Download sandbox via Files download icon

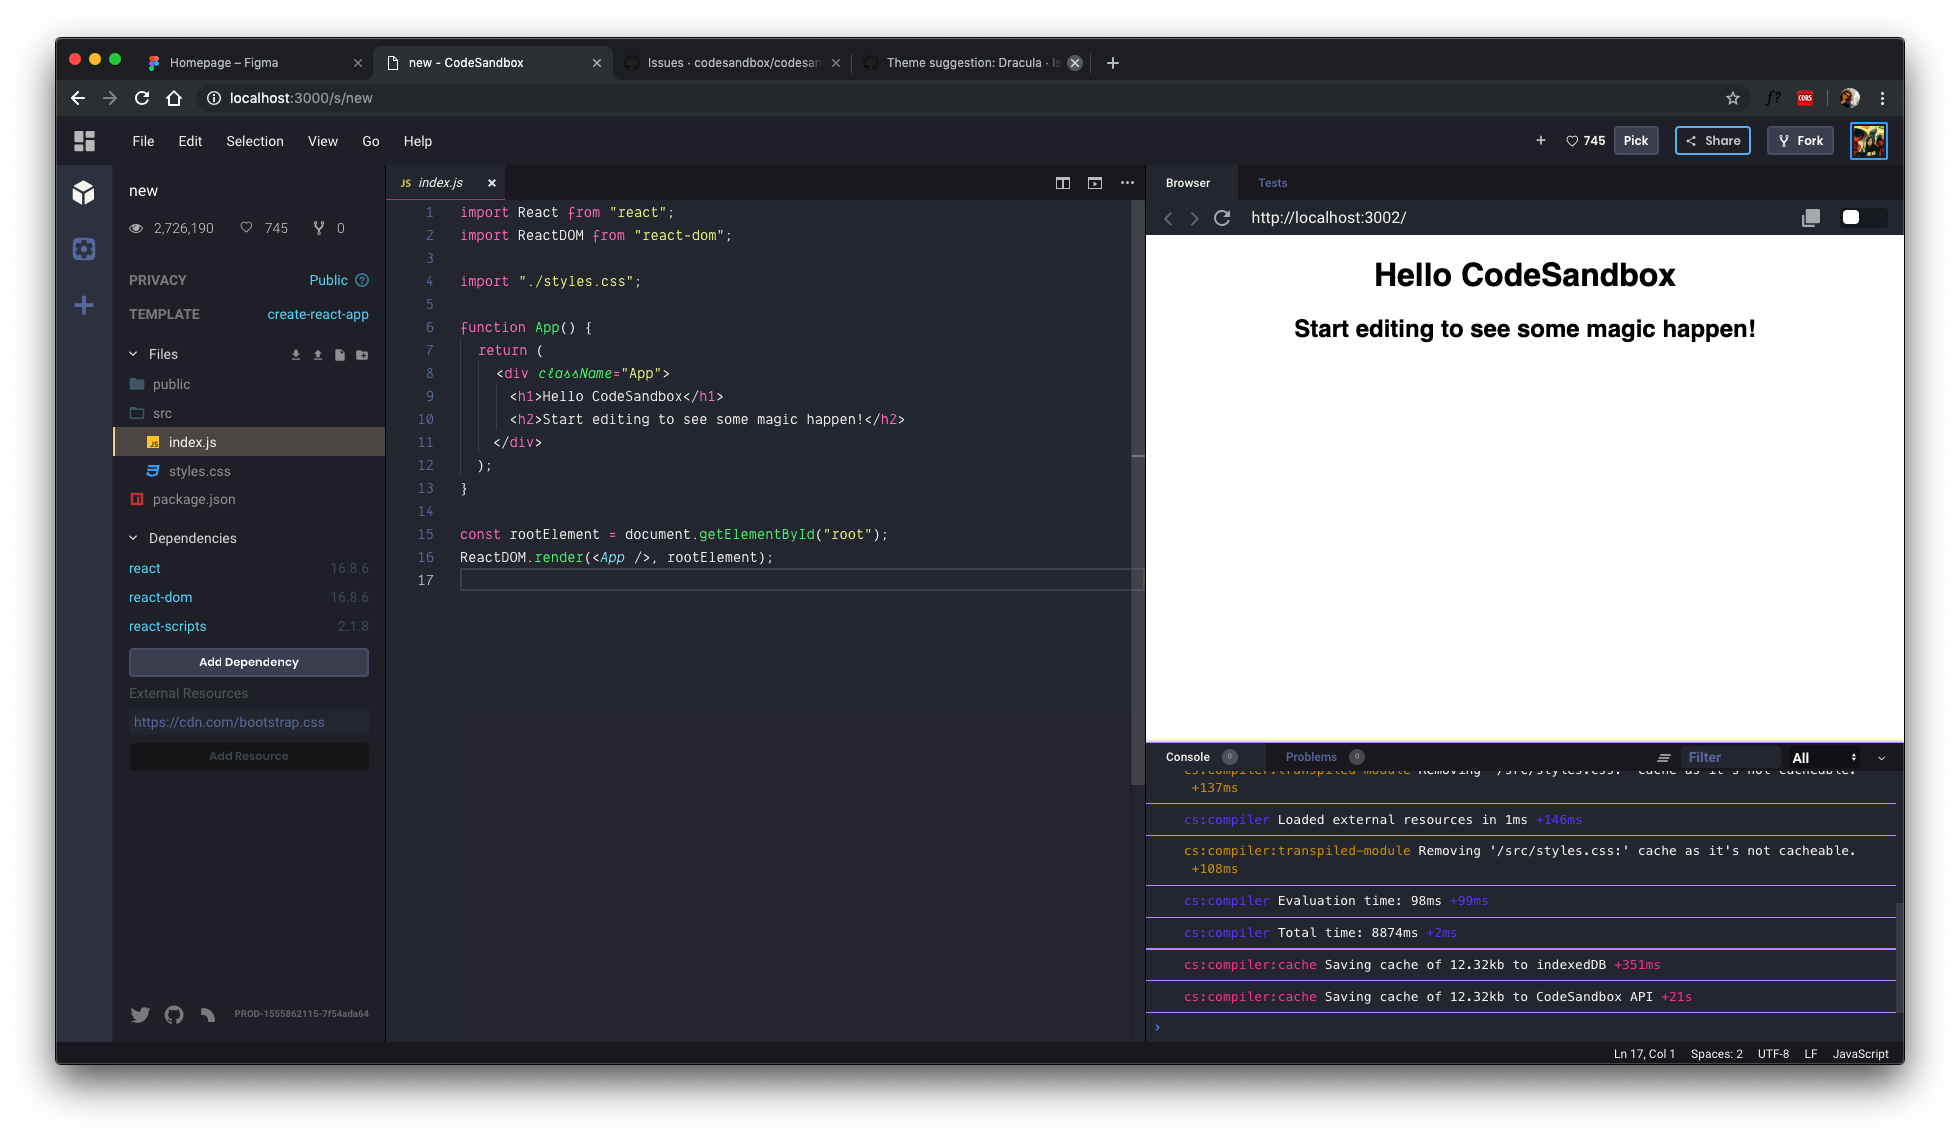[x=296, y=355]
